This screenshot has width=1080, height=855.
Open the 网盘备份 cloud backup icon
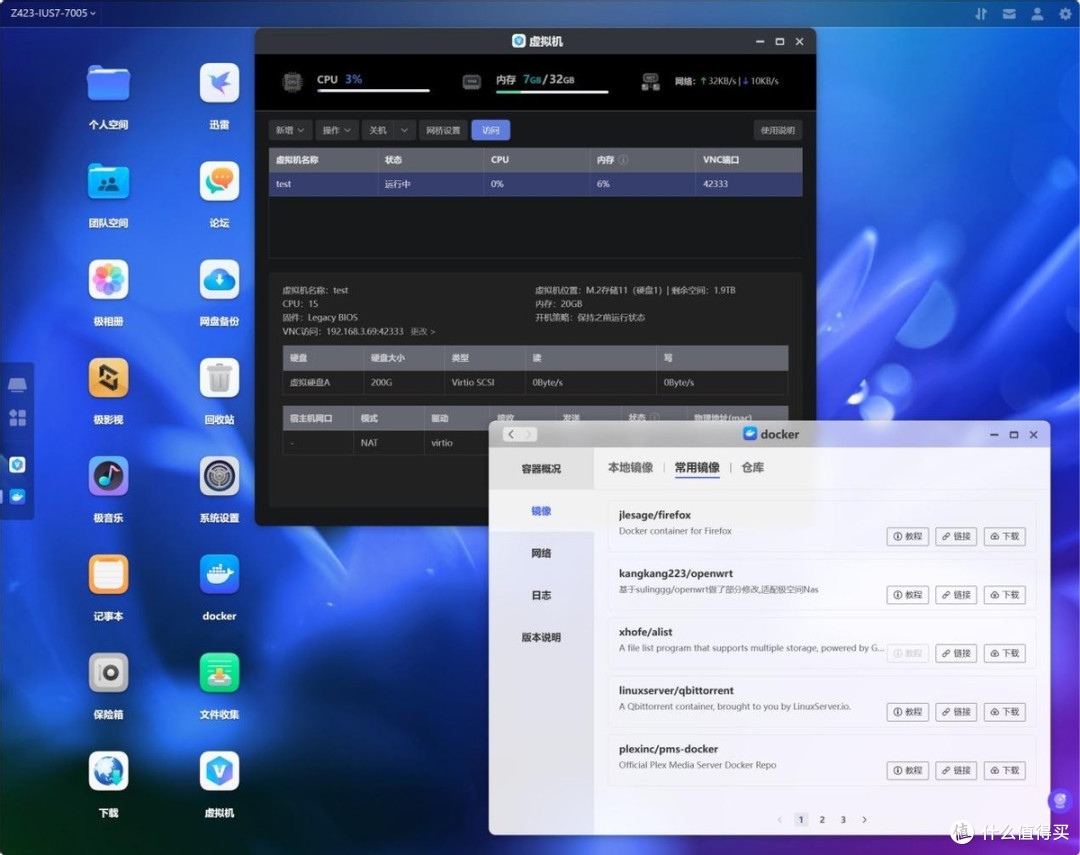click(219, 280)
